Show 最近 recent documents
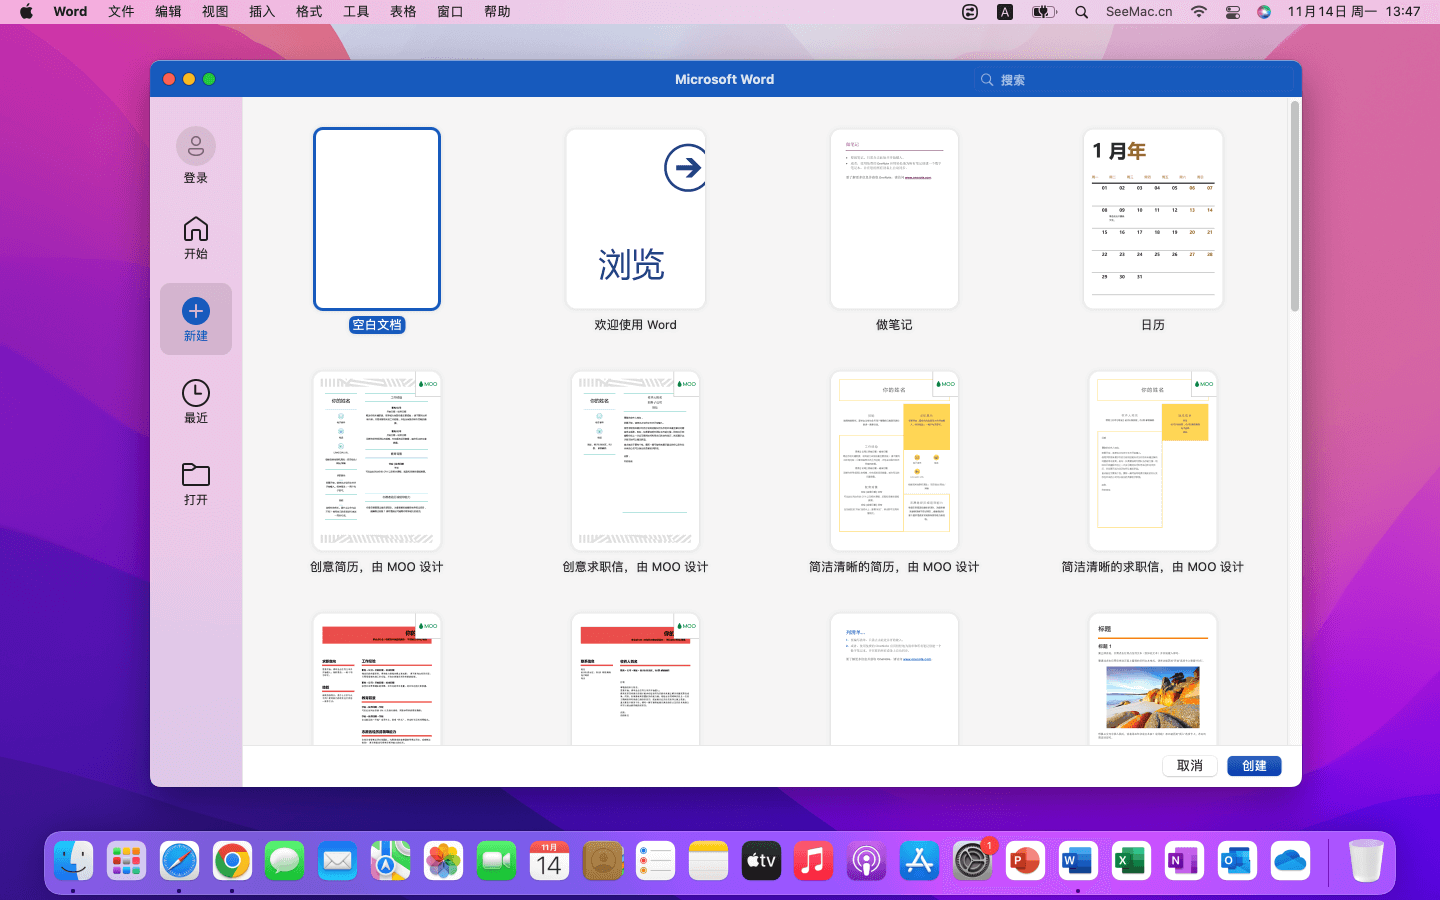Screen dimensions: 1440x900 (196, 402)
